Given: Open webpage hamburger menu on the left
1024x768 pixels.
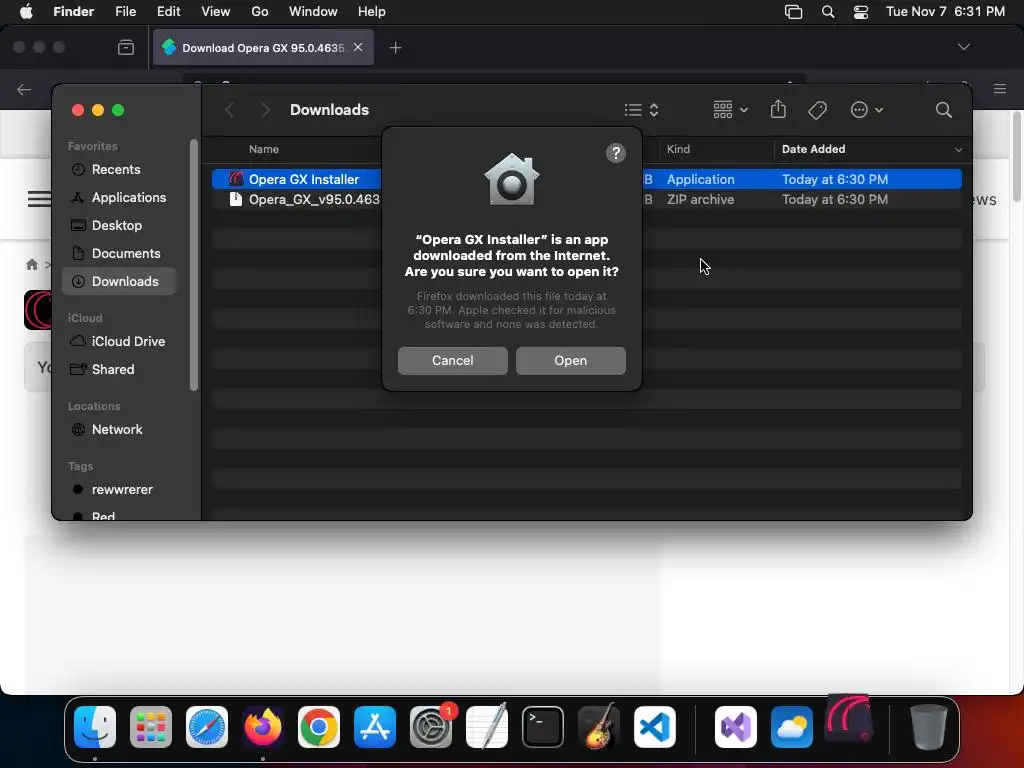Looking at the screenshot, I should point(39,199).
